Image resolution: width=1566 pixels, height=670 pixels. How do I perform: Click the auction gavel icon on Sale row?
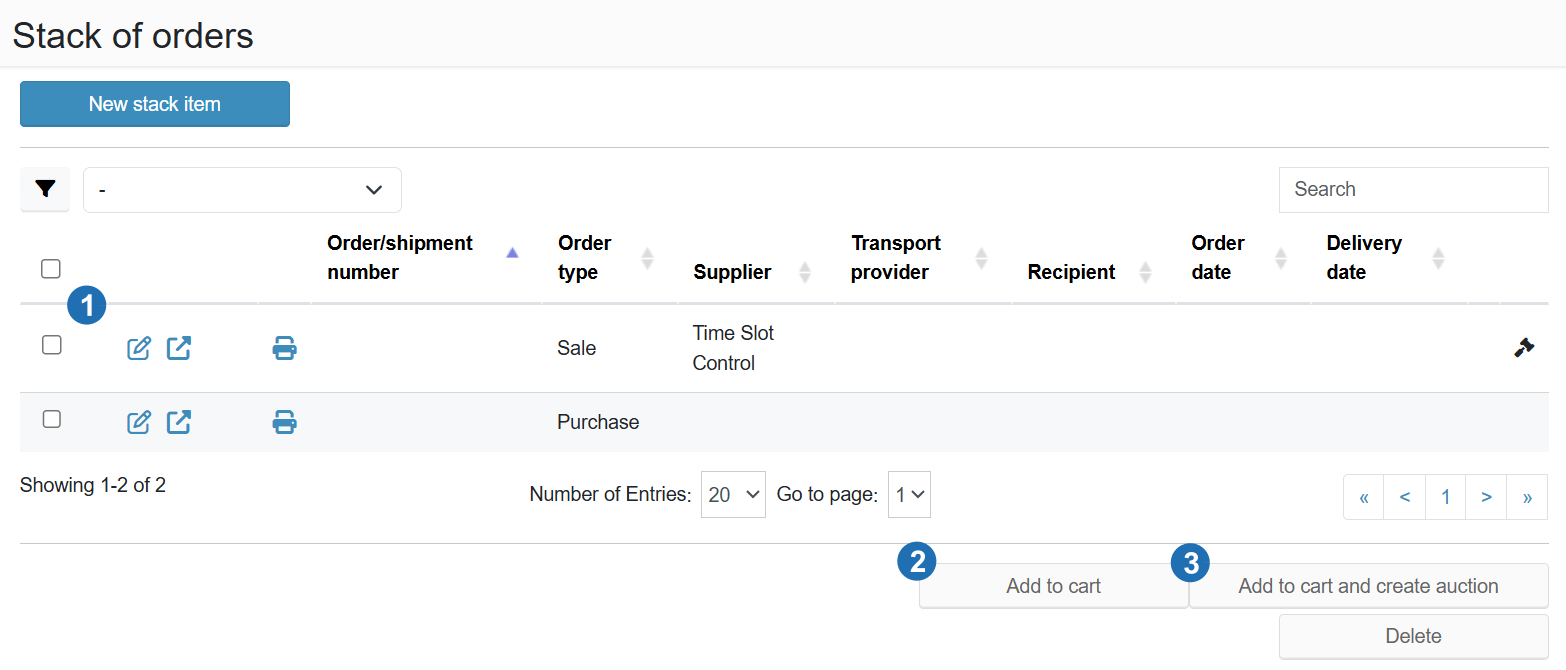[1524, 348]
